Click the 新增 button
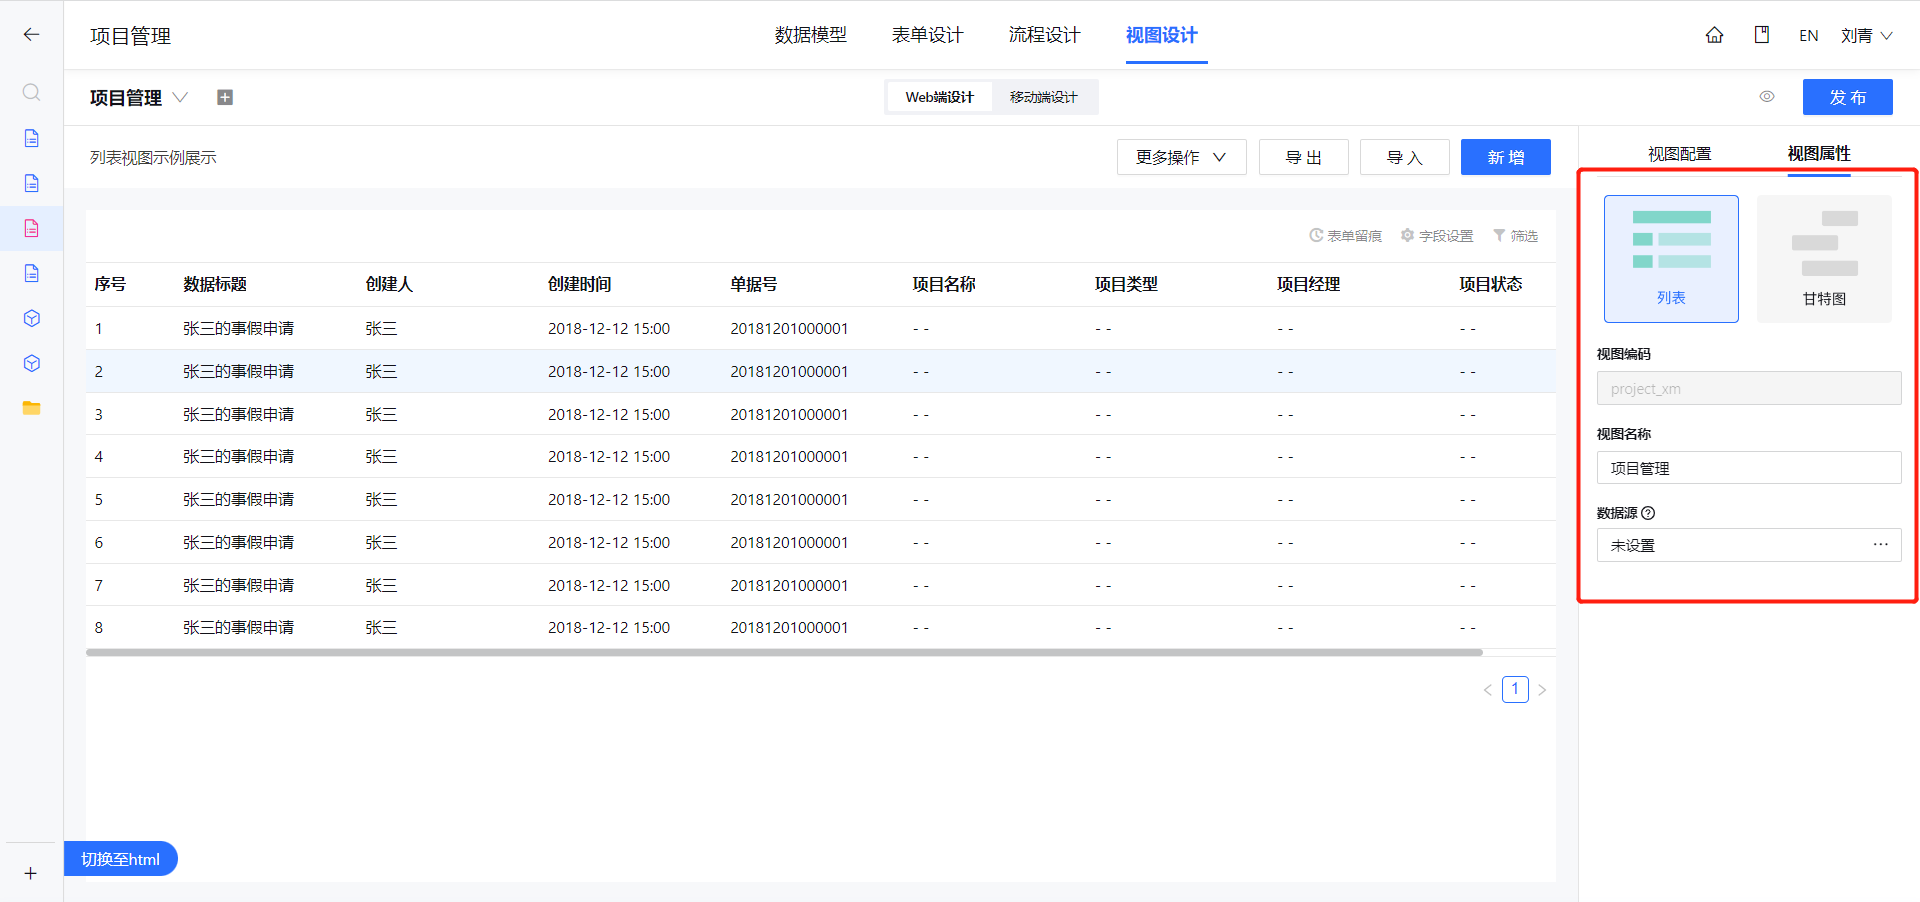 1505,157
